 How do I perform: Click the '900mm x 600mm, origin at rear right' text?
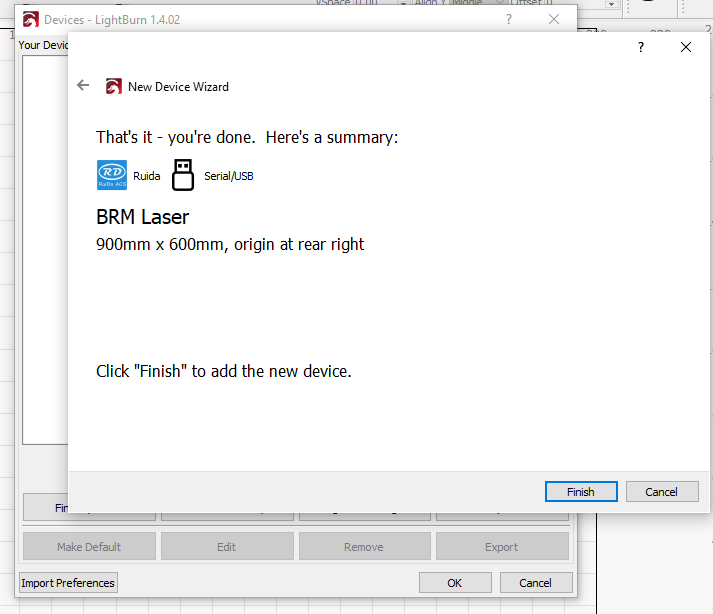tap(230, 244)
